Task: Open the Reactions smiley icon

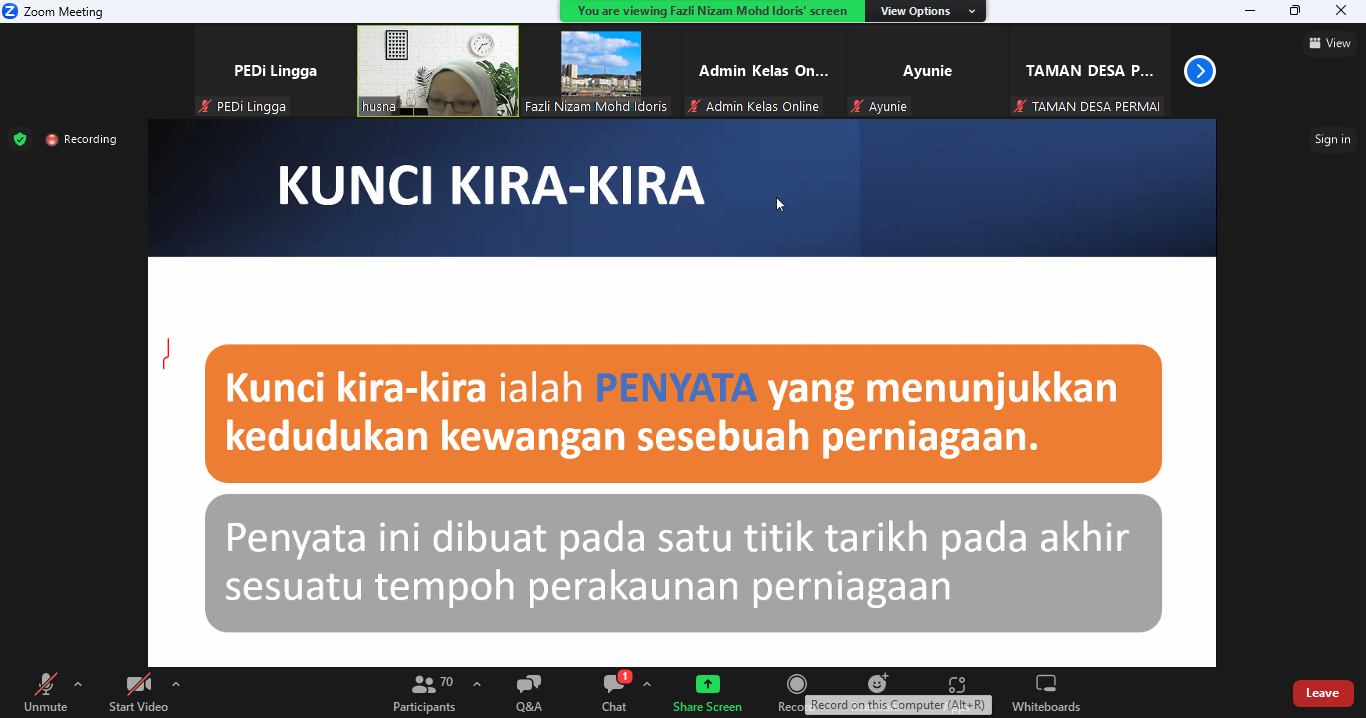Action: tap(877, 684)
